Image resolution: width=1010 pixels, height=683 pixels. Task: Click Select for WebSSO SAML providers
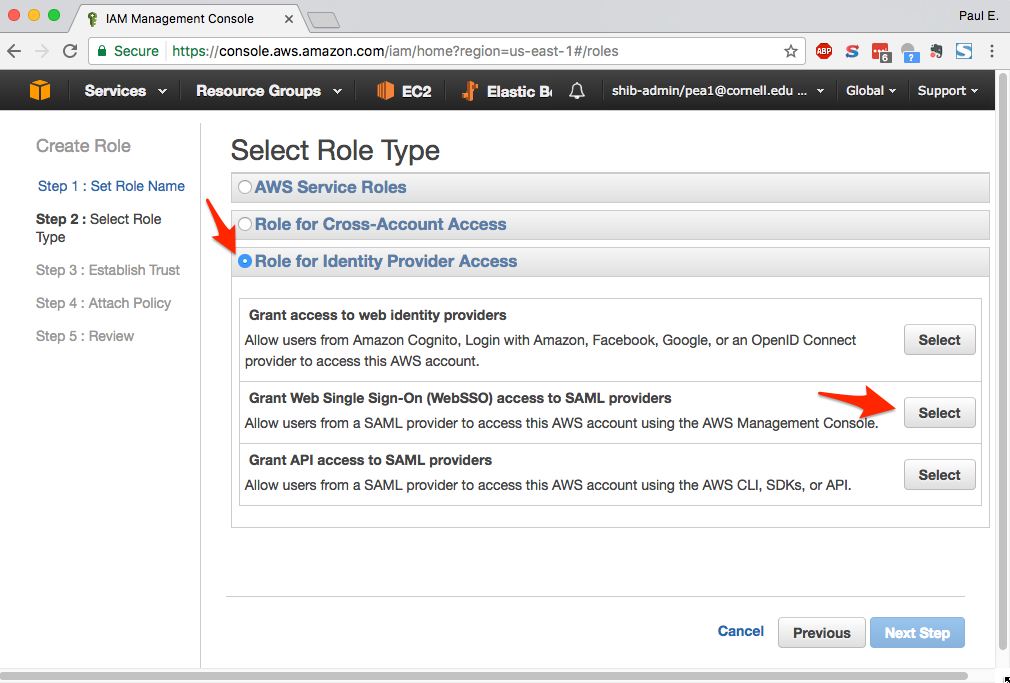click(x=939, y=413)
